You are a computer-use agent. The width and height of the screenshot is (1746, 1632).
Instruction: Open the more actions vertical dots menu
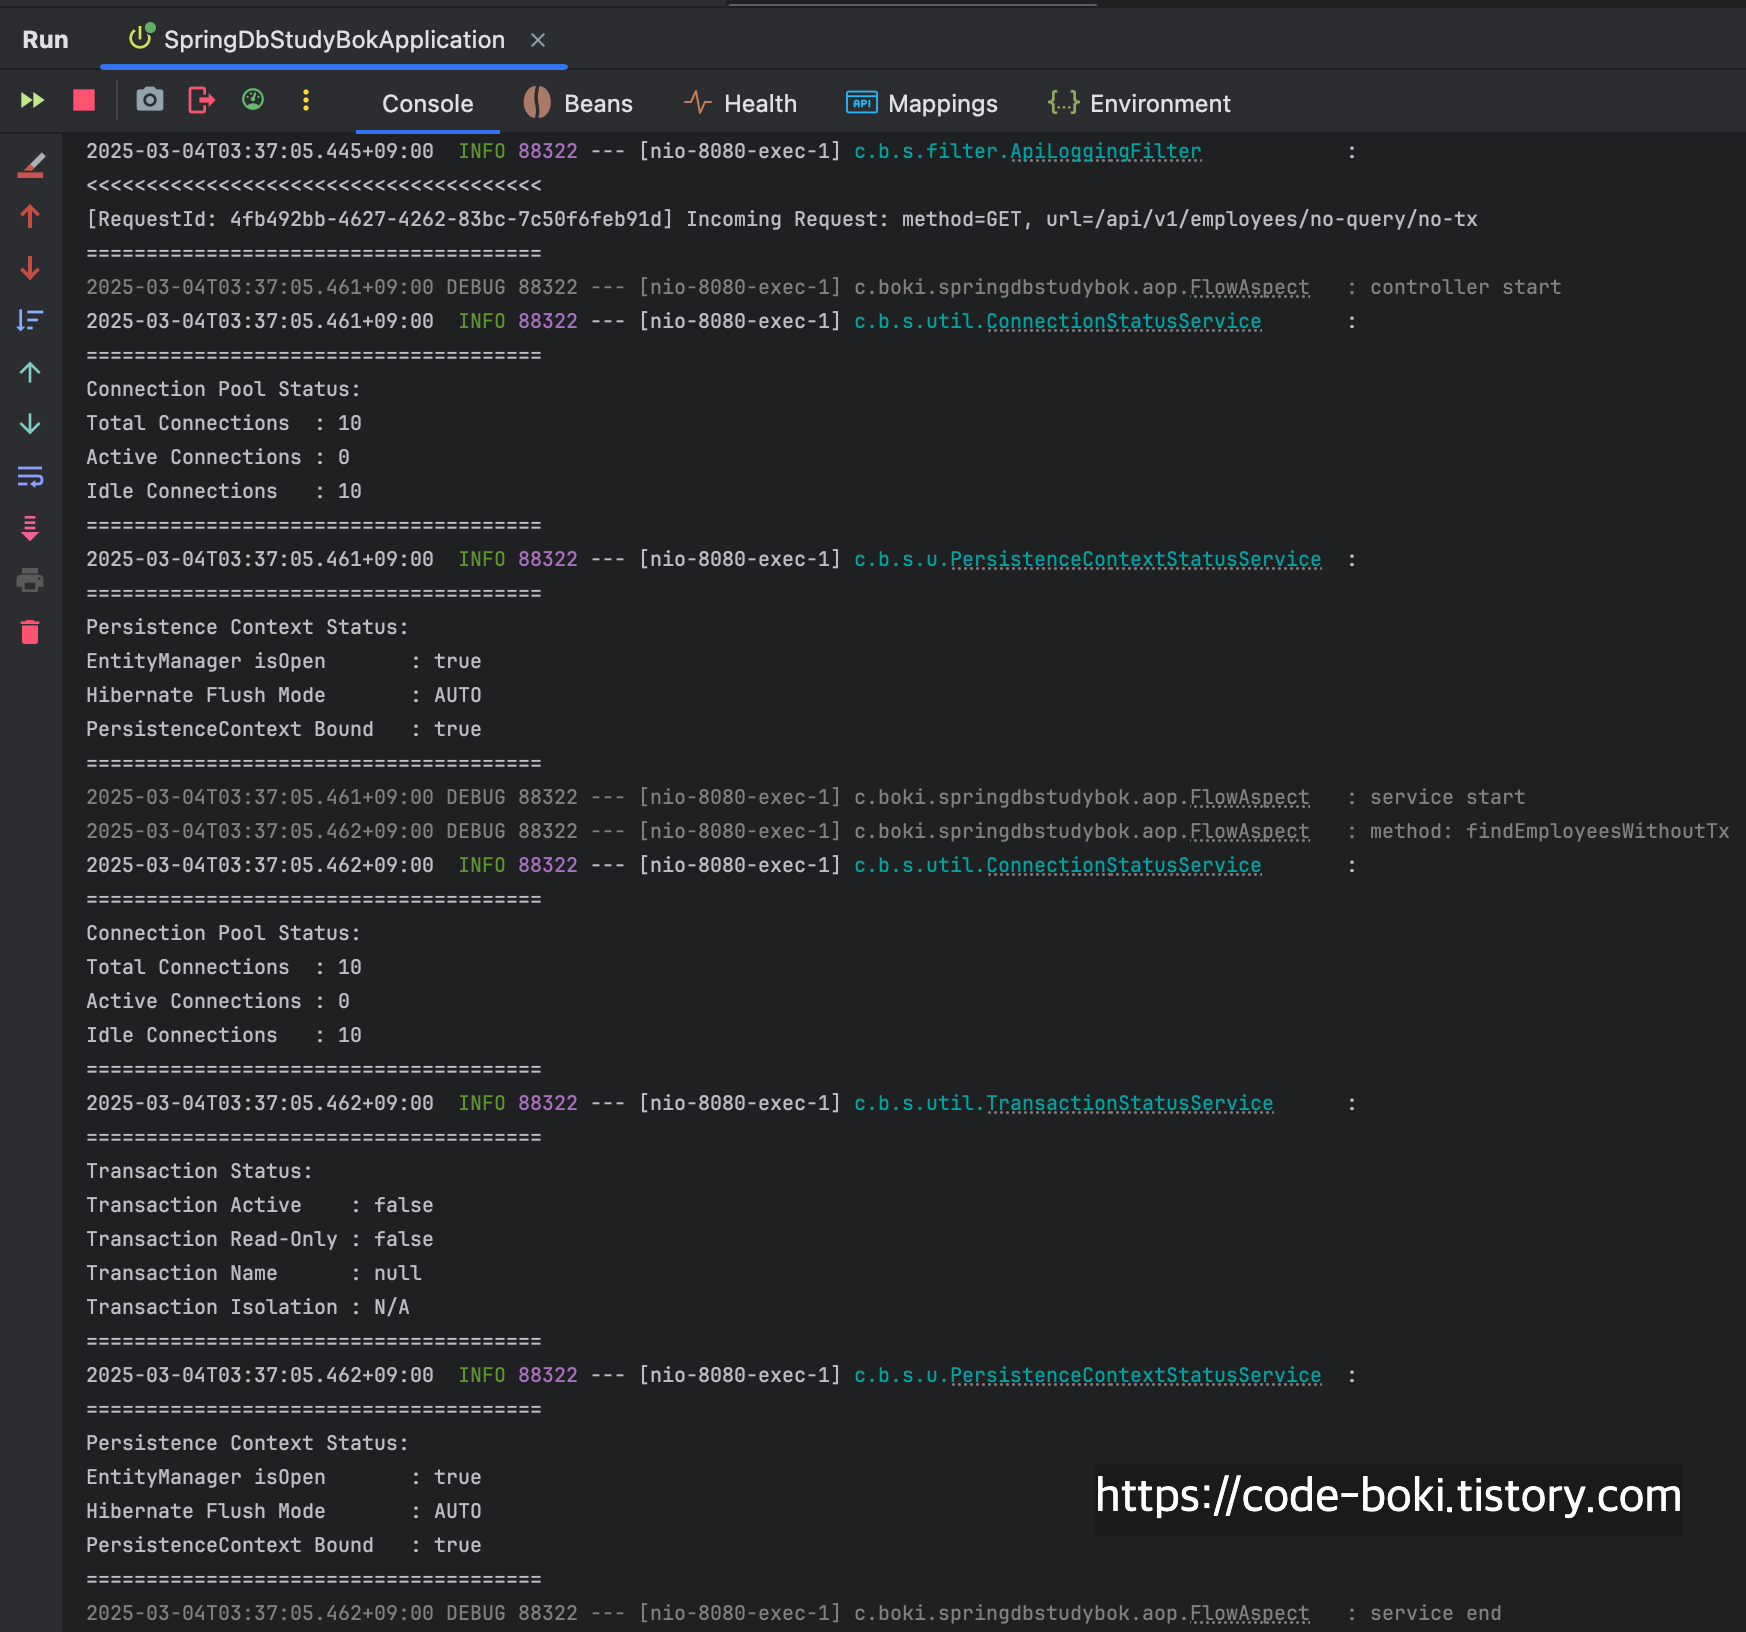click(x=306, y=100)
